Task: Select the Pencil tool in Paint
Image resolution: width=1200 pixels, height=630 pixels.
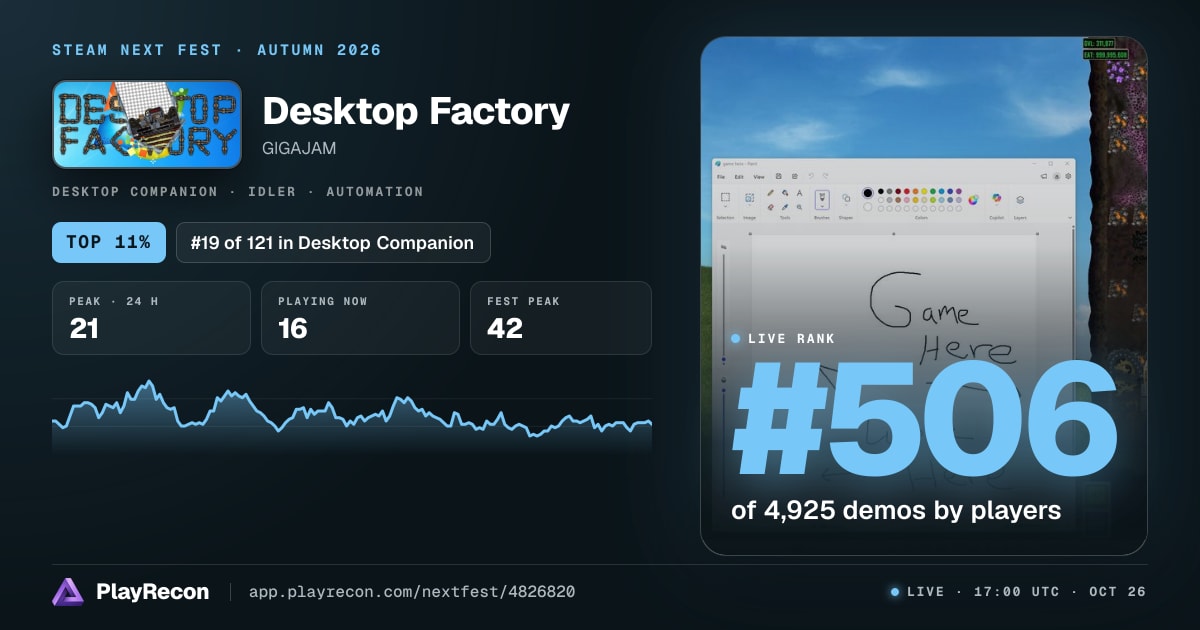Action: tap(771, 193)
